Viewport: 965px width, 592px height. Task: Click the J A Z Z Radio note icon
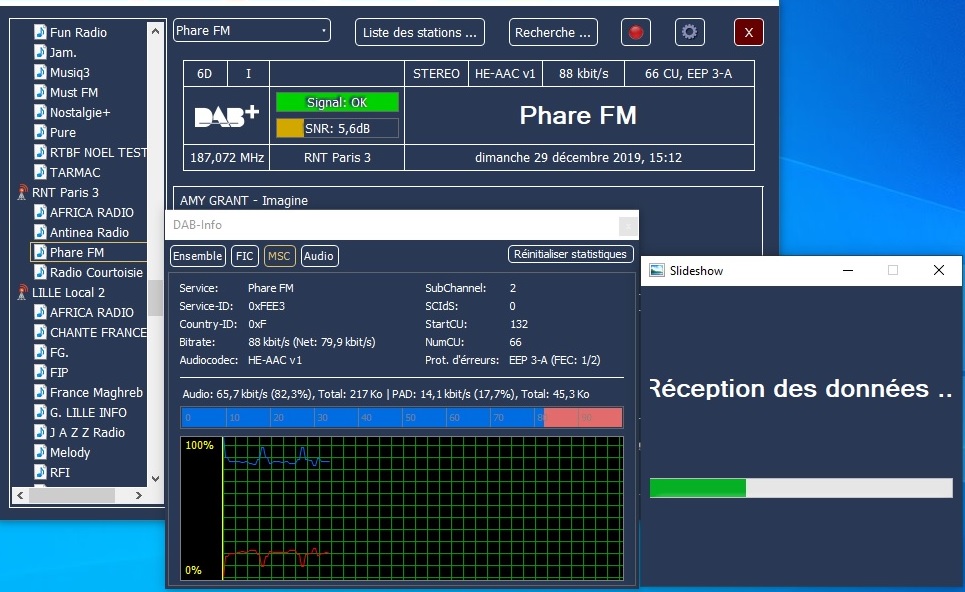click(40, 432)
